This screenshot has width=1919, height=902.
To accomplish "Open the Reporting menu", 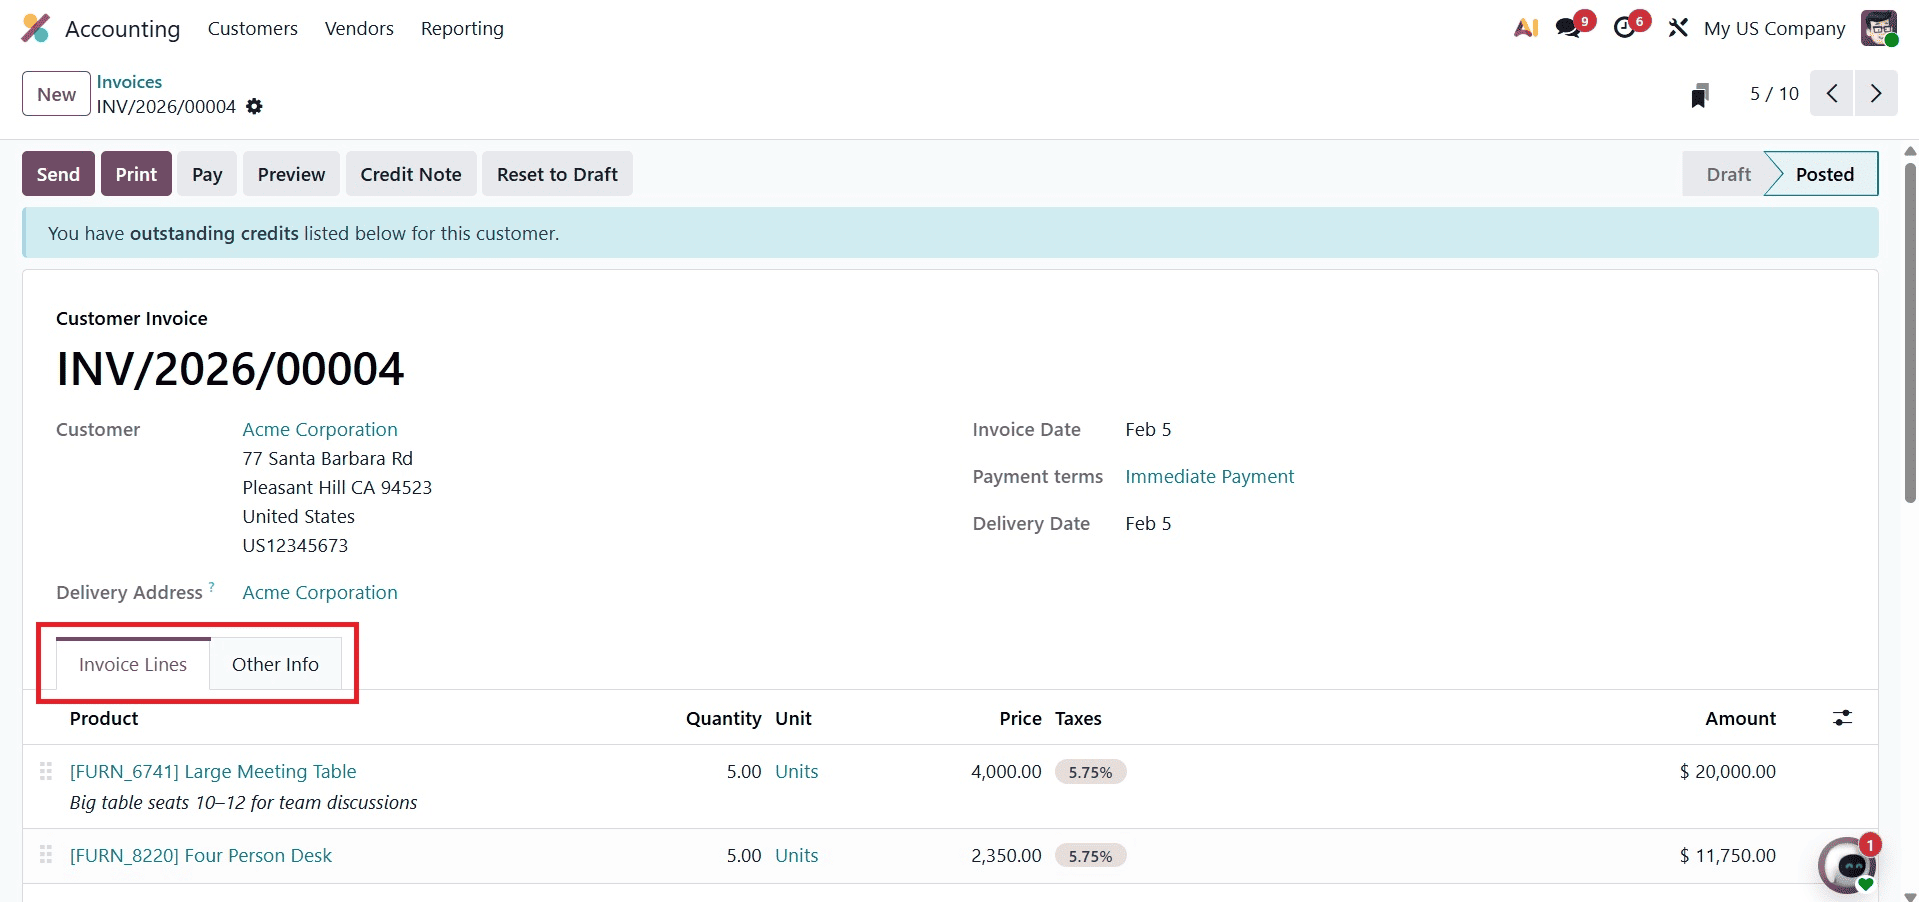I will pyautogui.click(x=461, y=28).
